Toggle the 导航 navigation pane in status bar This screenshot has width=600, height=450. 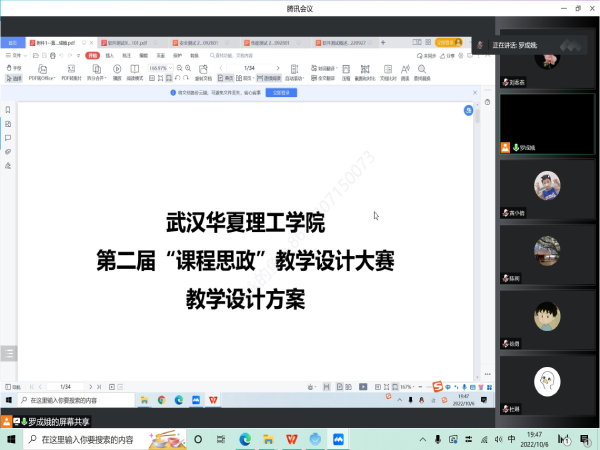pyautogui.click(x=12, y=386)
